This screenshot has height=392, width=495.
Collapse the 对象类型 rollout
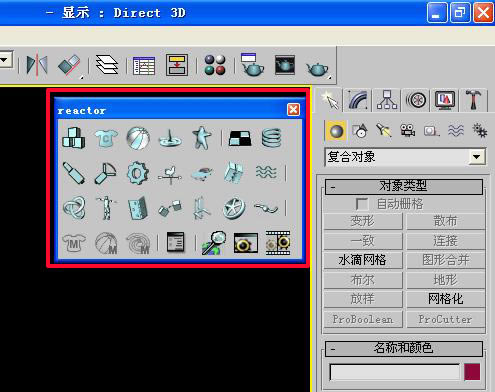[404, 187]
